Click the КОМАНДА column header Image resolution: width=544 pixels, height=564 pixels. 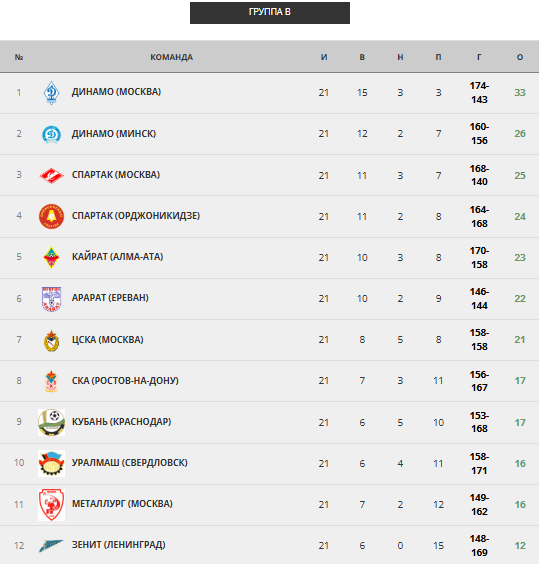coord(171,57)
